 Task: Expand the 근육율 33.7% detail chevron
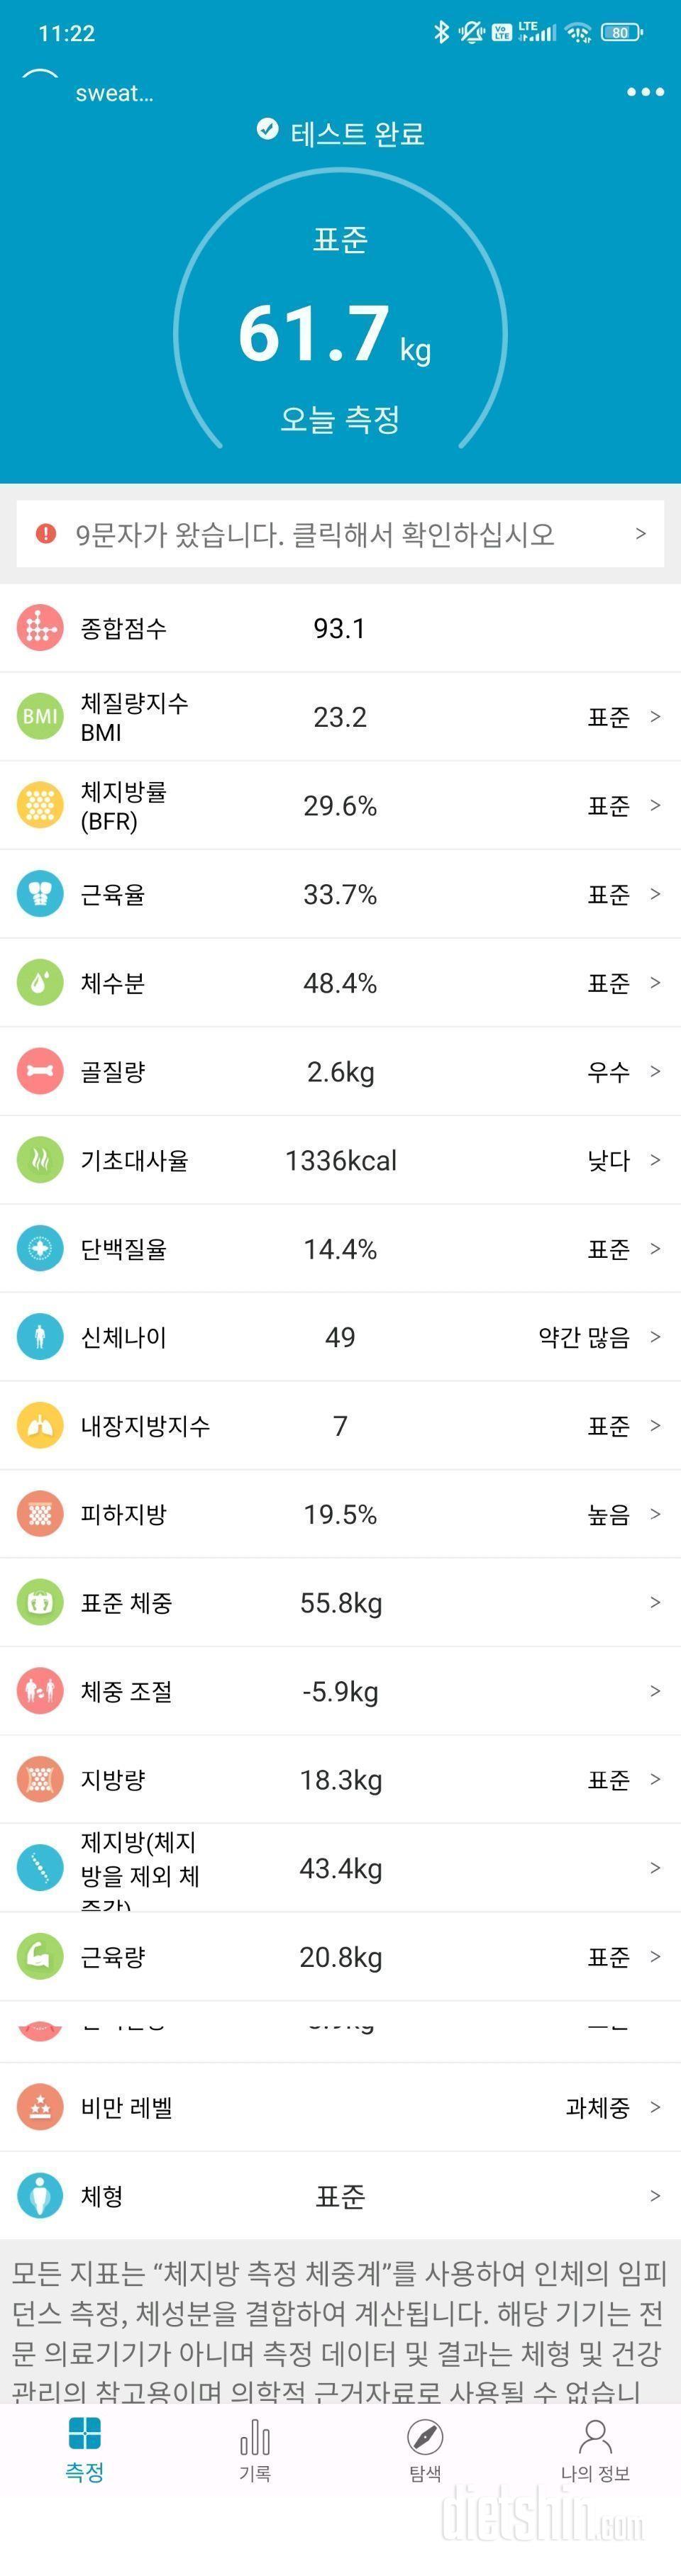pos(655,893)
